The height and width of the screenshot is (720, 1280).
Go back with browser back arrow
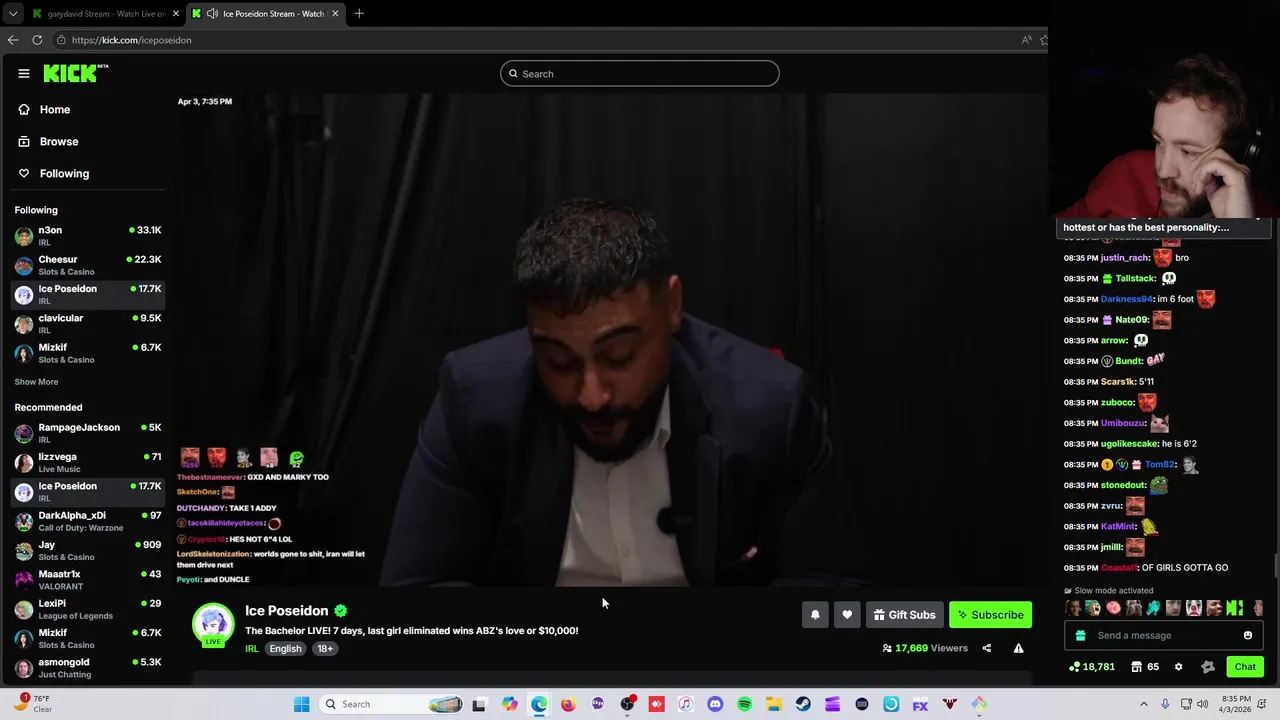tap(13, 40)
